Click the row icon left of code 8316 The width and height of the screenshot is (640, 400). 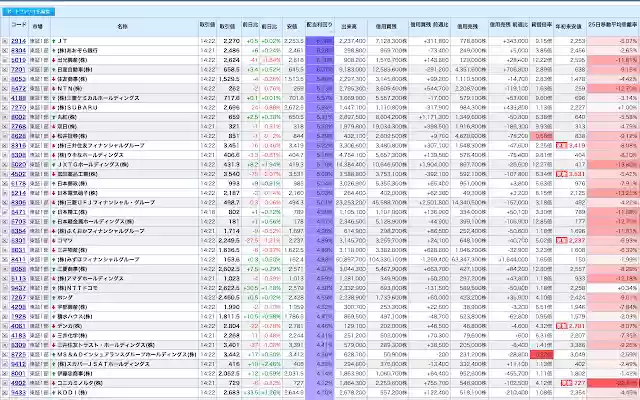click(x=5, y=146)
